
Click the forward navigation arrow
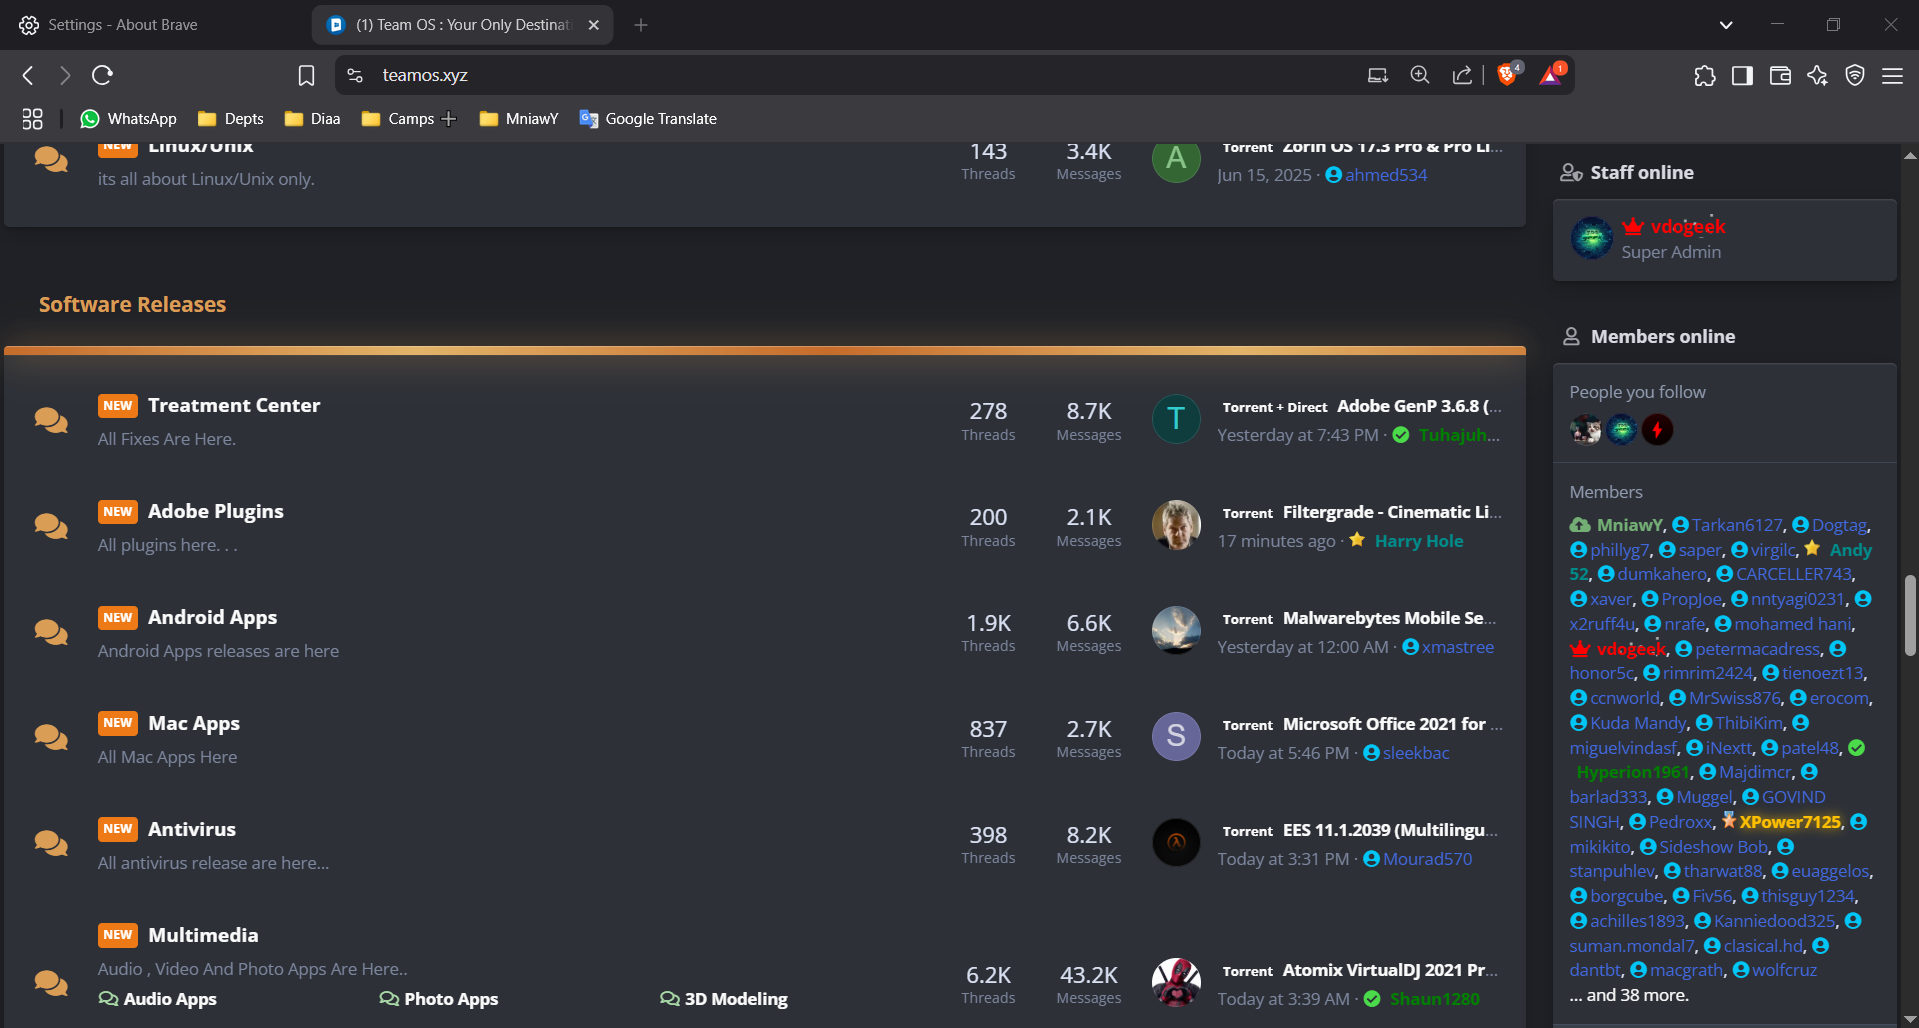(65, 75)
